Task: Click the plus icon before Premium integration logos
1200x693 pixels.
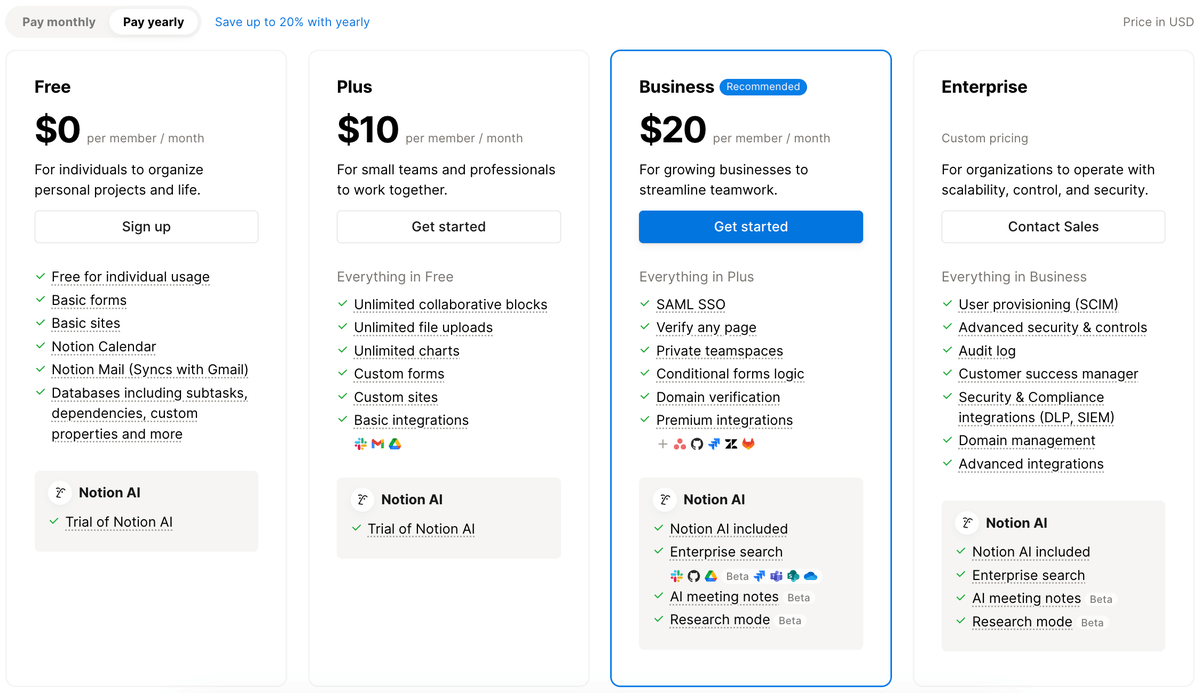Action: pyautogui.click(x=663, y=444)
